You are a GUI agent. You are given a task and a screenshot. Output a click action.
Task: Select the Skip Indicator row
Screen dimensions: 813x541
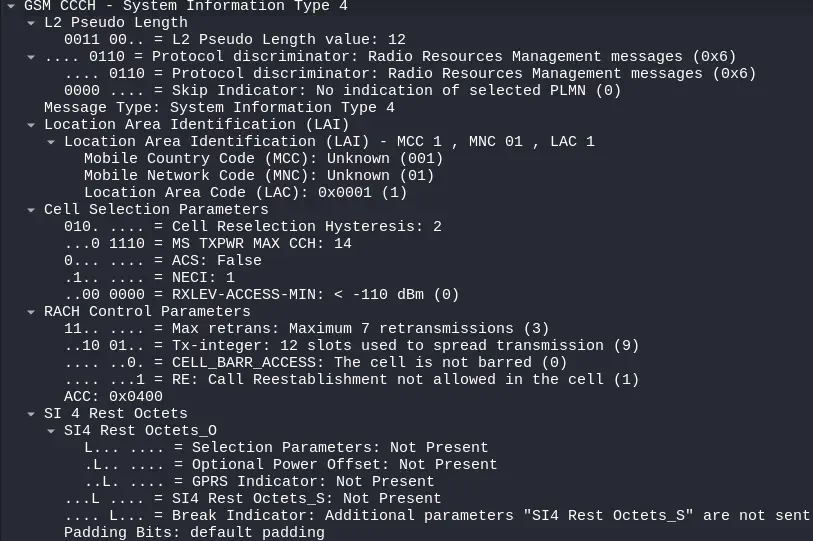point(340,90)
